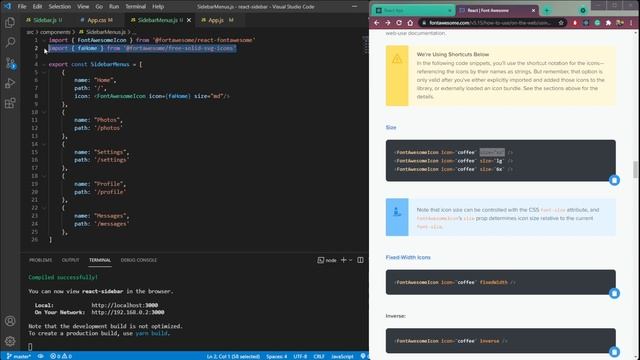Screen dimensions: 640x360
Task: Open the Source Control view
Action: click(x=10, y=63)
